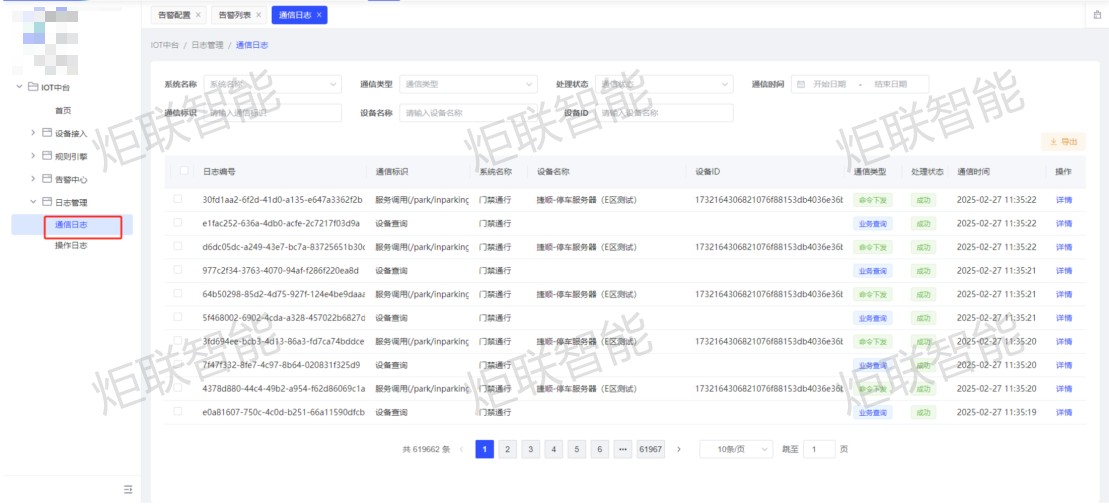
Task: Collapse the 日志管理 menu chevron
Action: (x=33, y=201)
